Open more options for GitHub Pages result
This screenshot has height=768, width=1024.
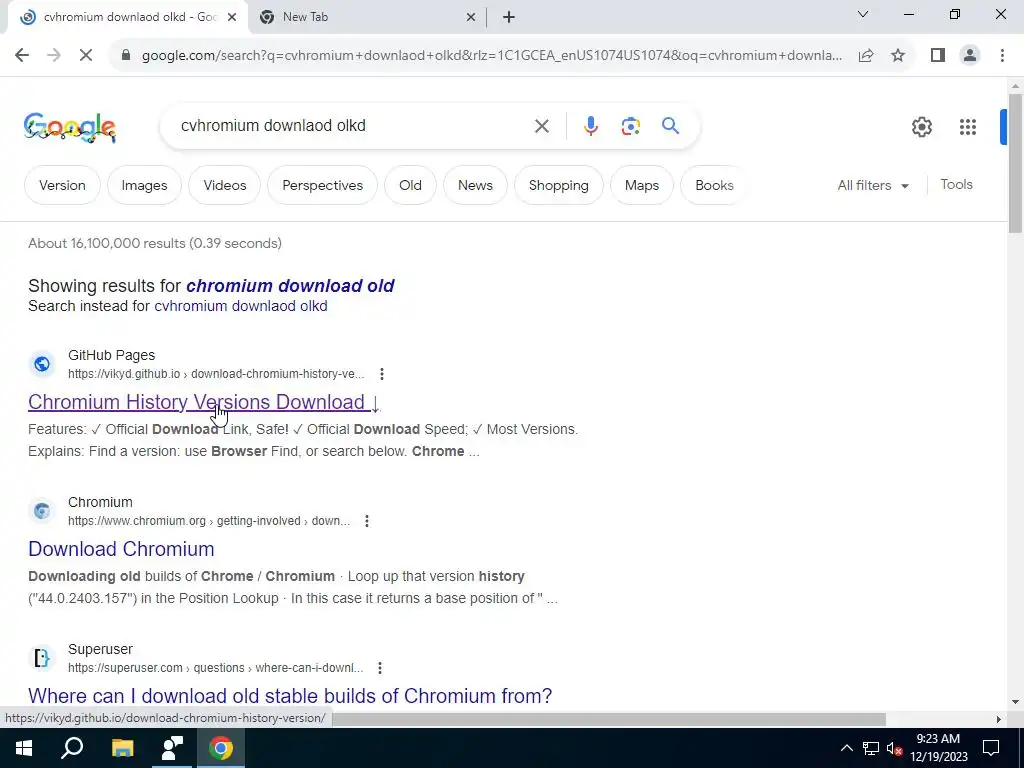[x=381, y=374]
